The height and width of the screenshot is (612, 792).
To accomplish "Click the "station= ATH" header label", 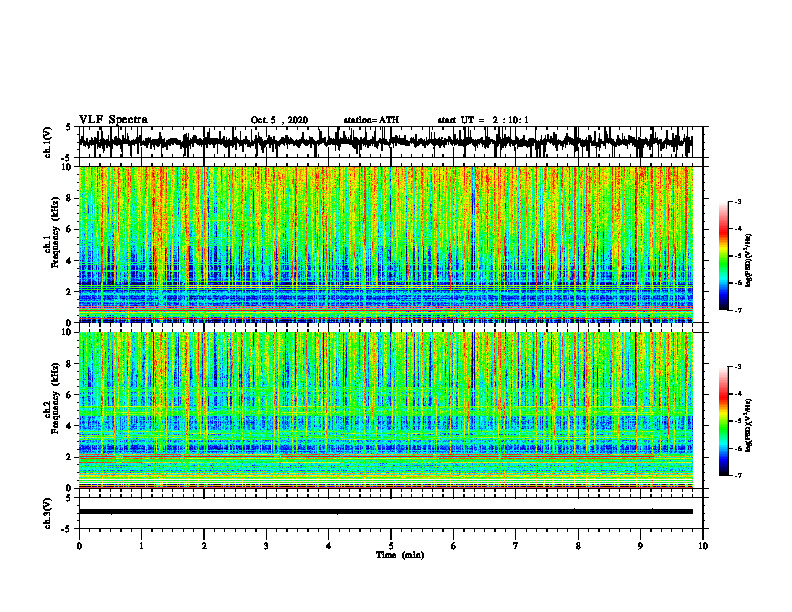I will 371,120.
